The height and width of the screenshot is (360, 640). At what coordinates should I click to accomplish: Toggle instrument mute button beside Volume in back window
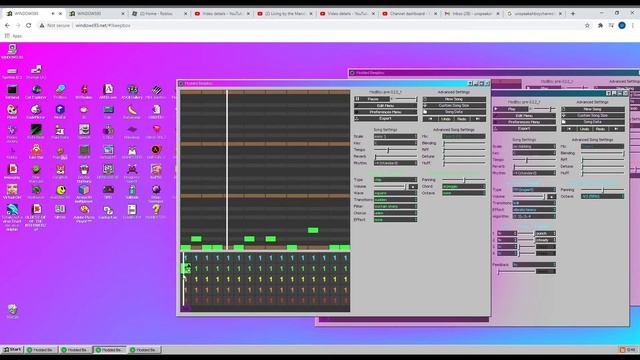(551, 196)
